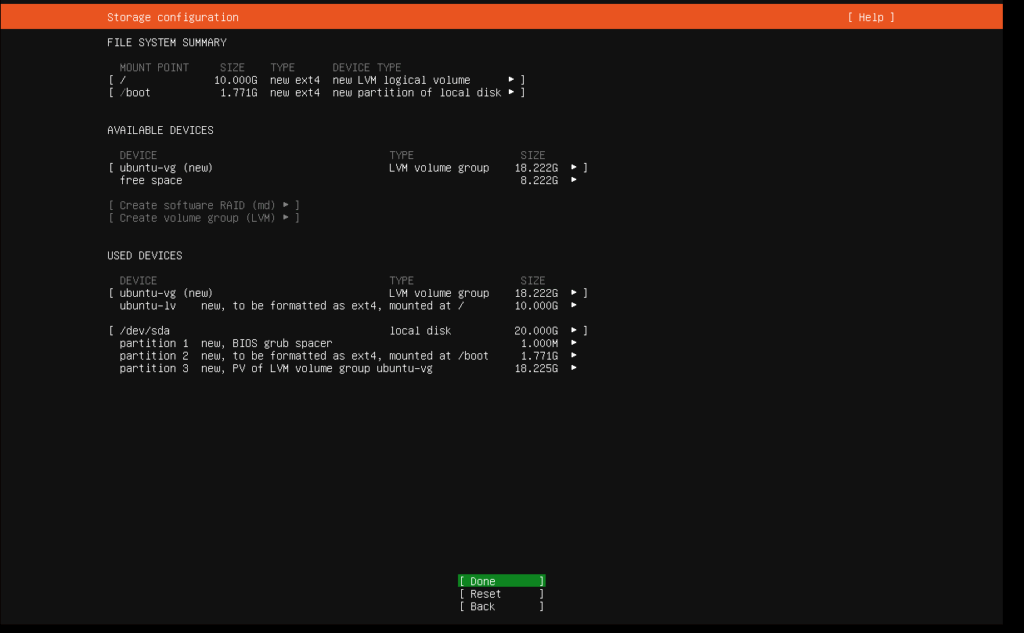
Task: Click arrow for partition 1 BIOS grub spacer
Action: (x=574, y=343)
